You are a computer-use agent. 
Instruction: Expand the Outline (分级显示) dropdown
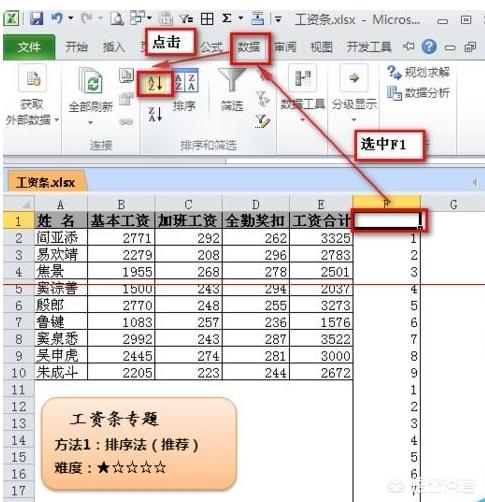(x=354, y=93)
